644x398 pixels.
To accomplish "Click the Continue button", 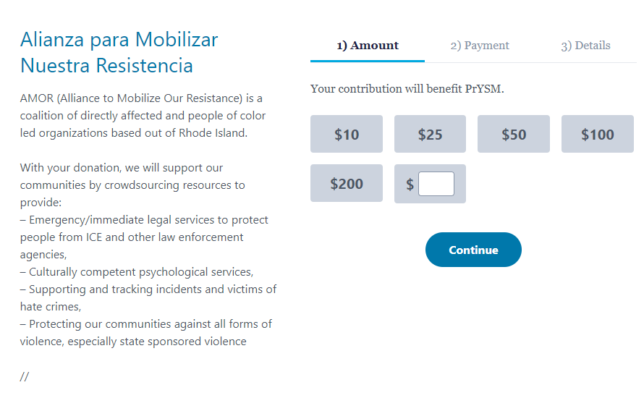I will 473,250.
